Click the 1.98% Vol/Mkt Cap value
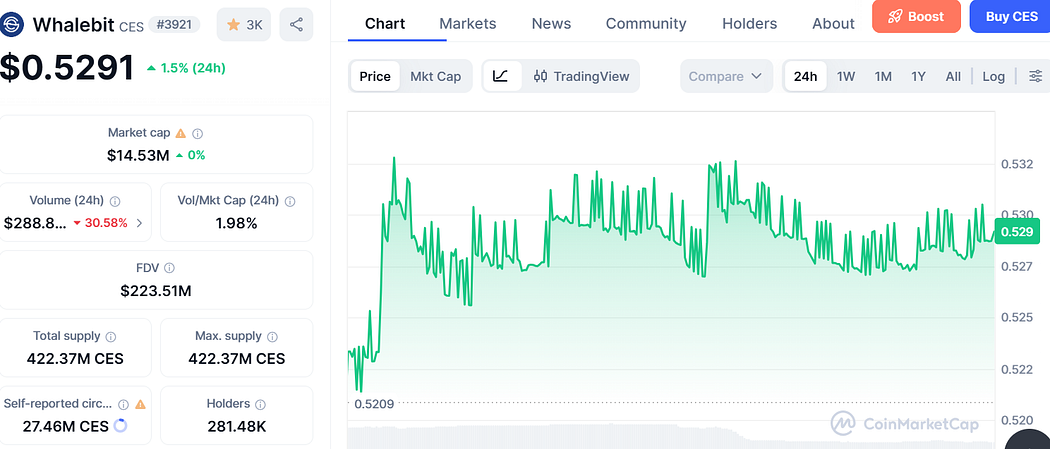 pyautogui.click(x=236, y=223)
